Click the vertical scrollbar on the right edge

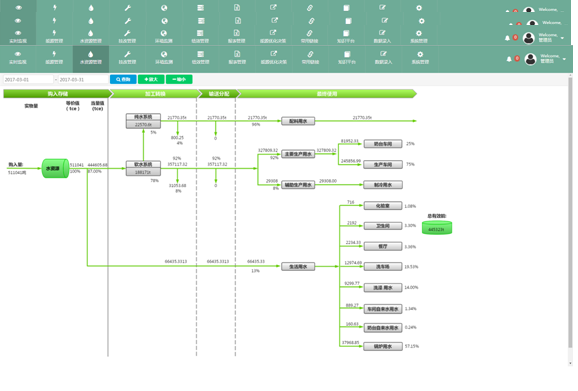(x=570, y=220)
